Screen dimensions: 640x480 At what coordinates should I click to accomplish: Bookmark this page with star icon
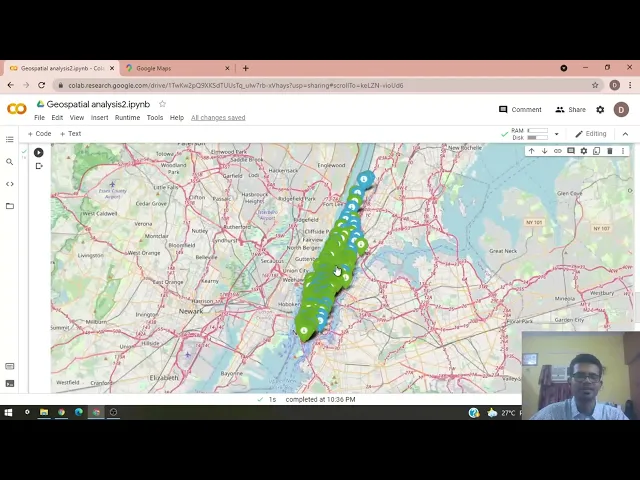pyautogui.click(x=595, y=85)
